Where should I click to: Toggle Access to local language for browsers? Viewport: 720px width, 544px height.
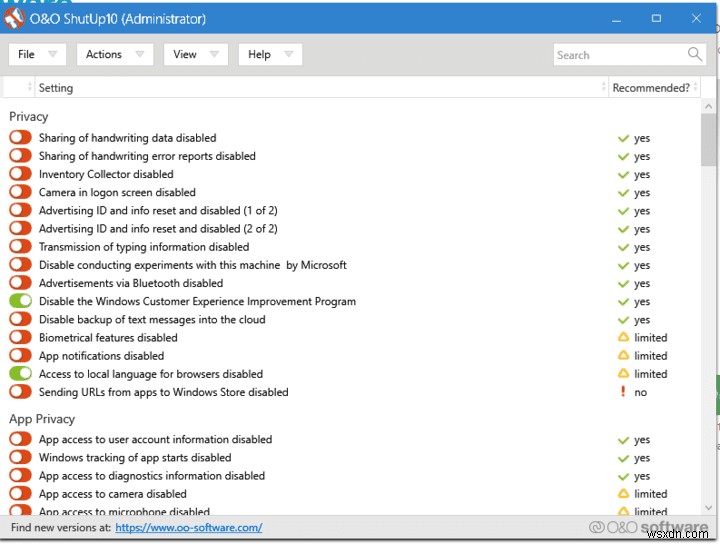(20, 374)
